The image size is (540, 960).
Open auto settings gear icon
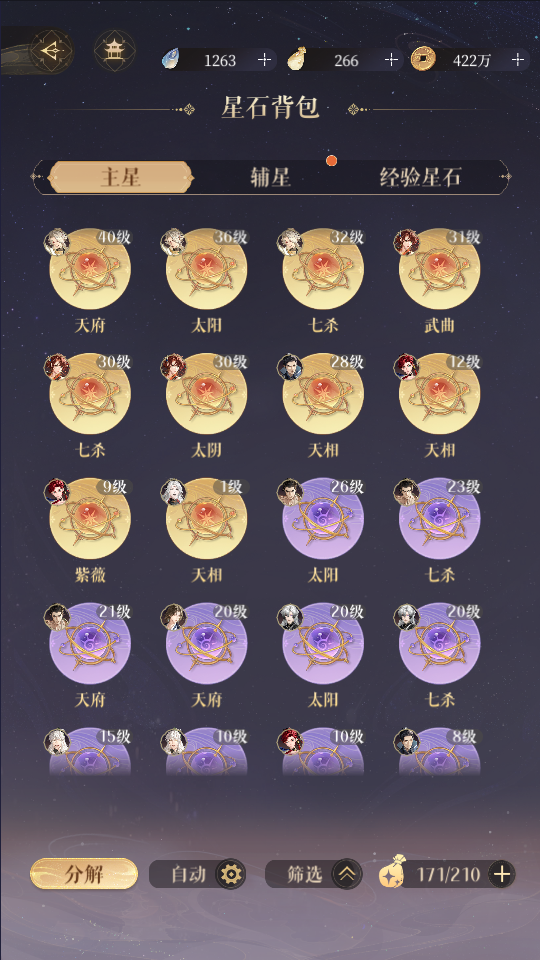pos(231,874)
